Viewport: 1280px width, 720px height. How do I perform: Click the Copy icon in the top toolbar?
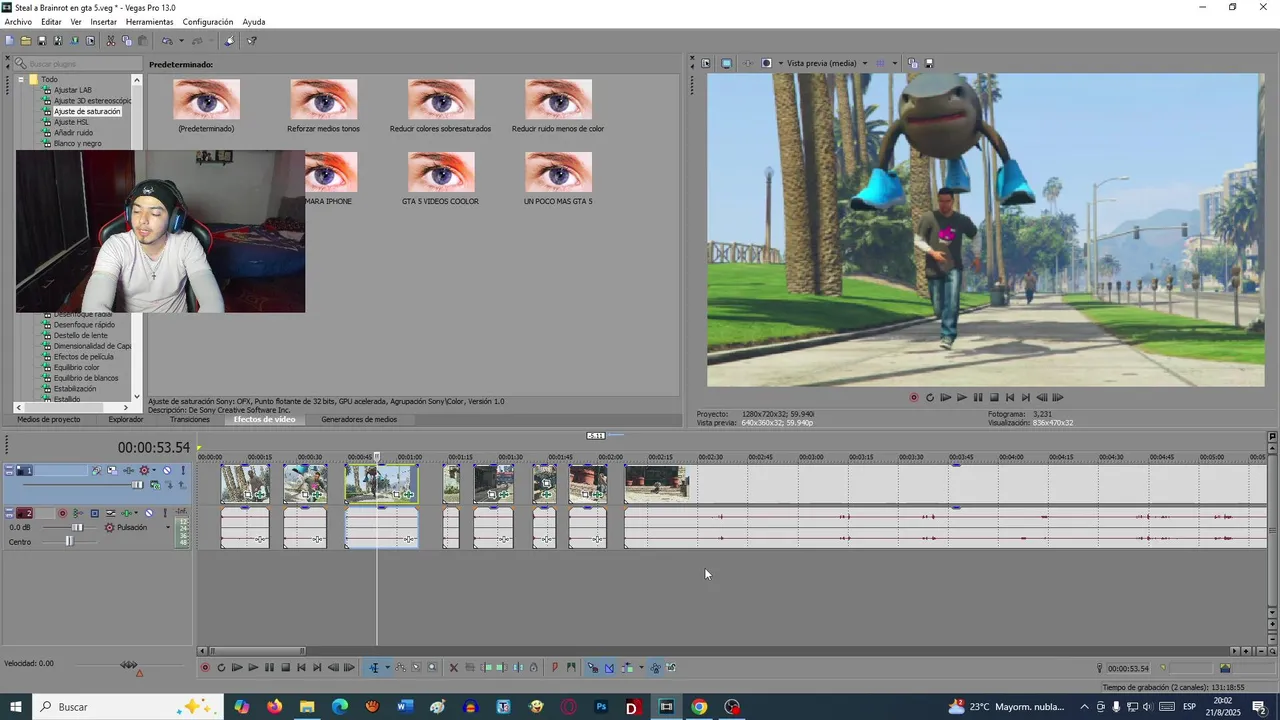pyautogui.click(x=127, y=41)
